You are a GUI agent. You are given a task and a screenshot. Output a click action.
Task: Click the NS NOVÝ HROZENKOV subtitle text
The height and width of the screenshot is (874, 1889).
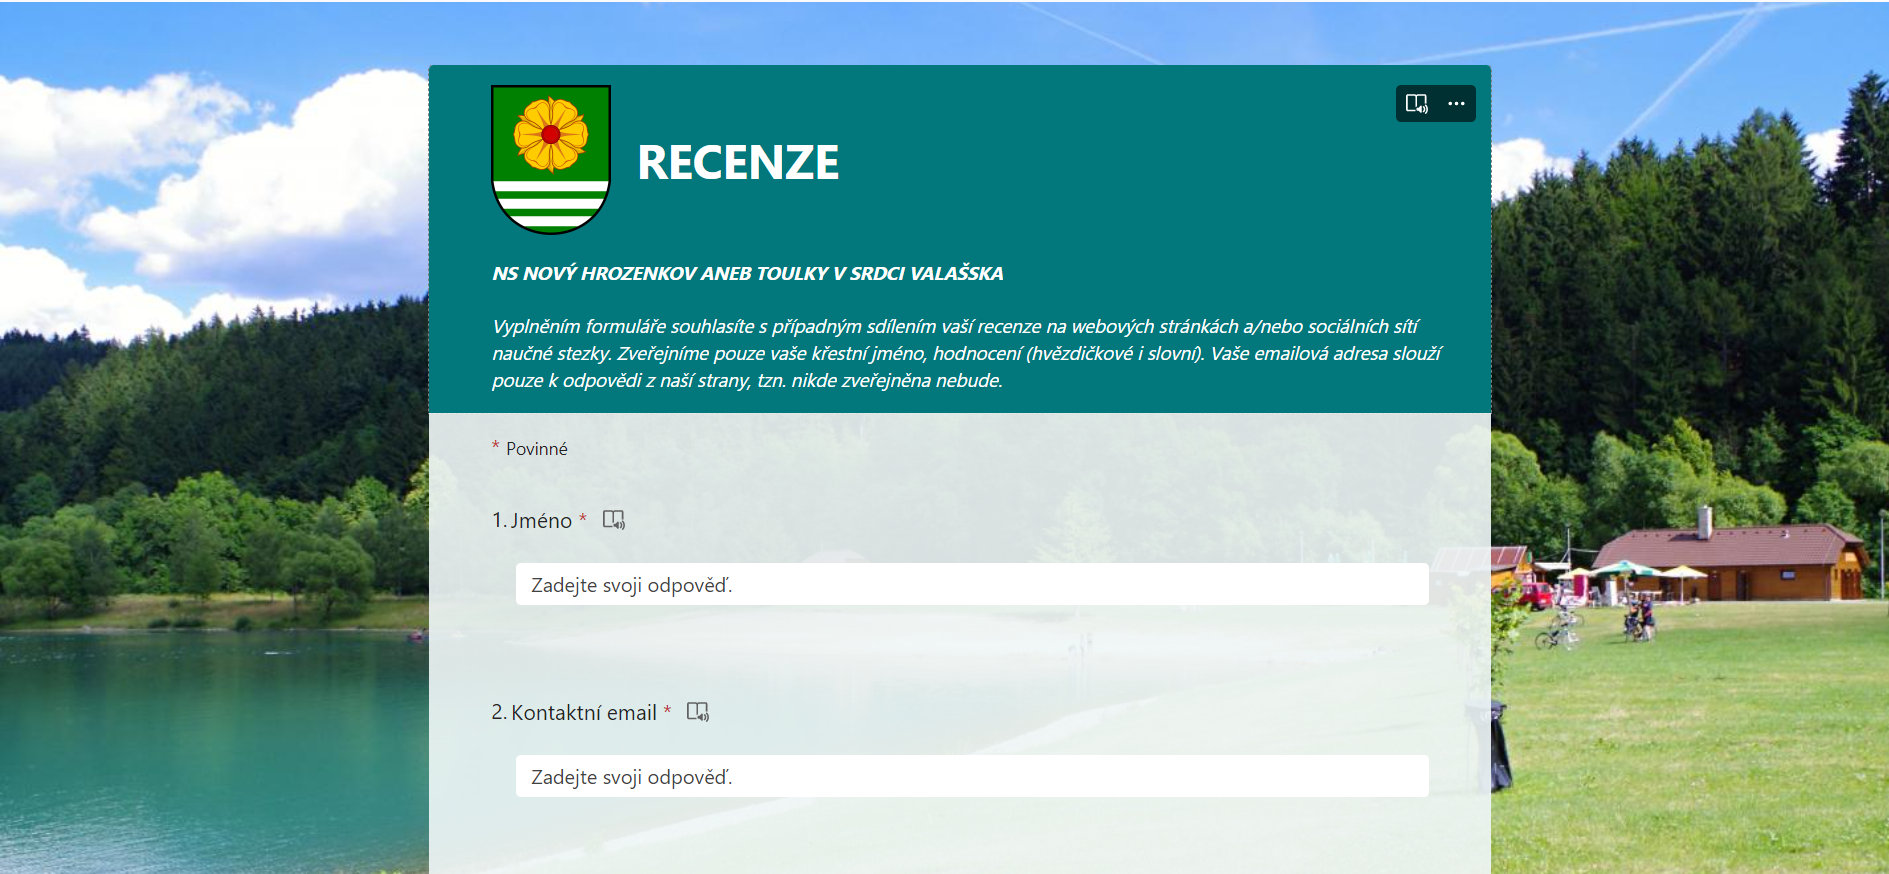pos(747,274)
